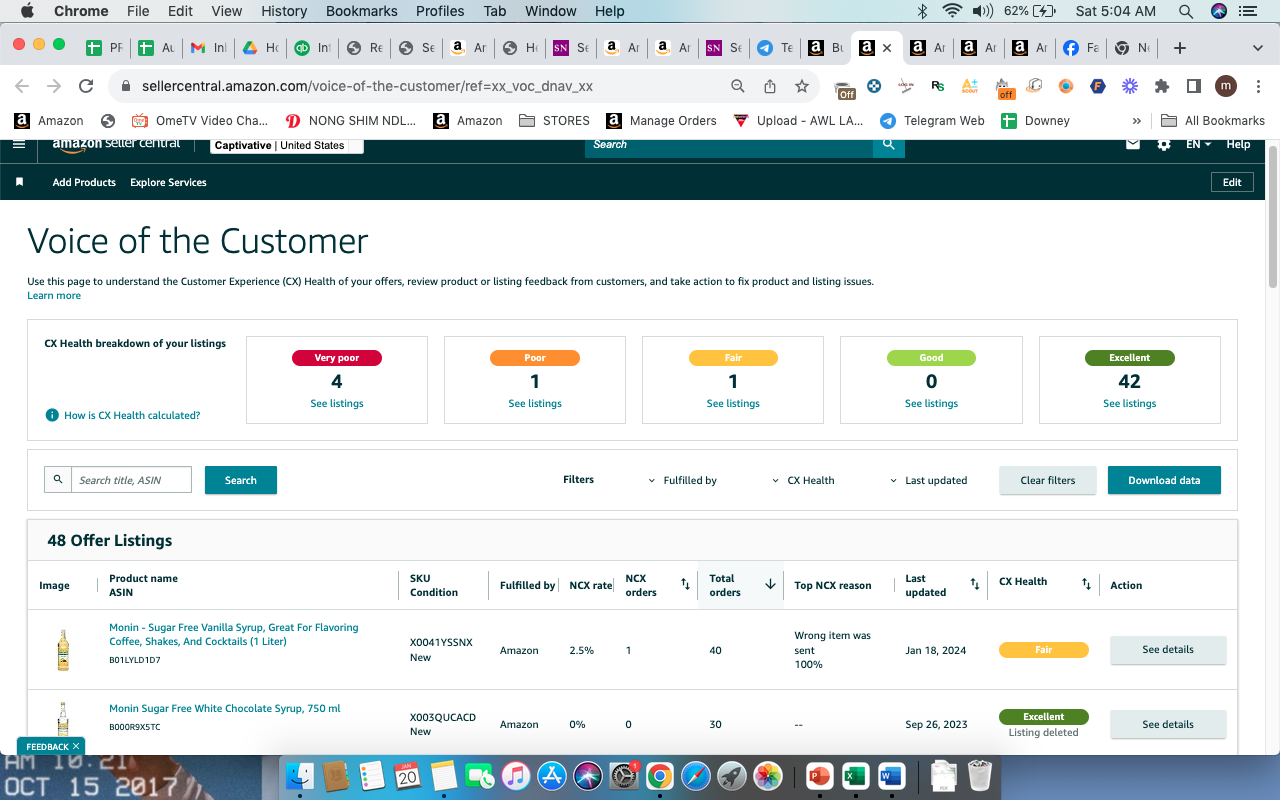Click the Search title, ASIN input field
The height and width of the screenshot is (800, 1280).
click(x=131, y=480)
